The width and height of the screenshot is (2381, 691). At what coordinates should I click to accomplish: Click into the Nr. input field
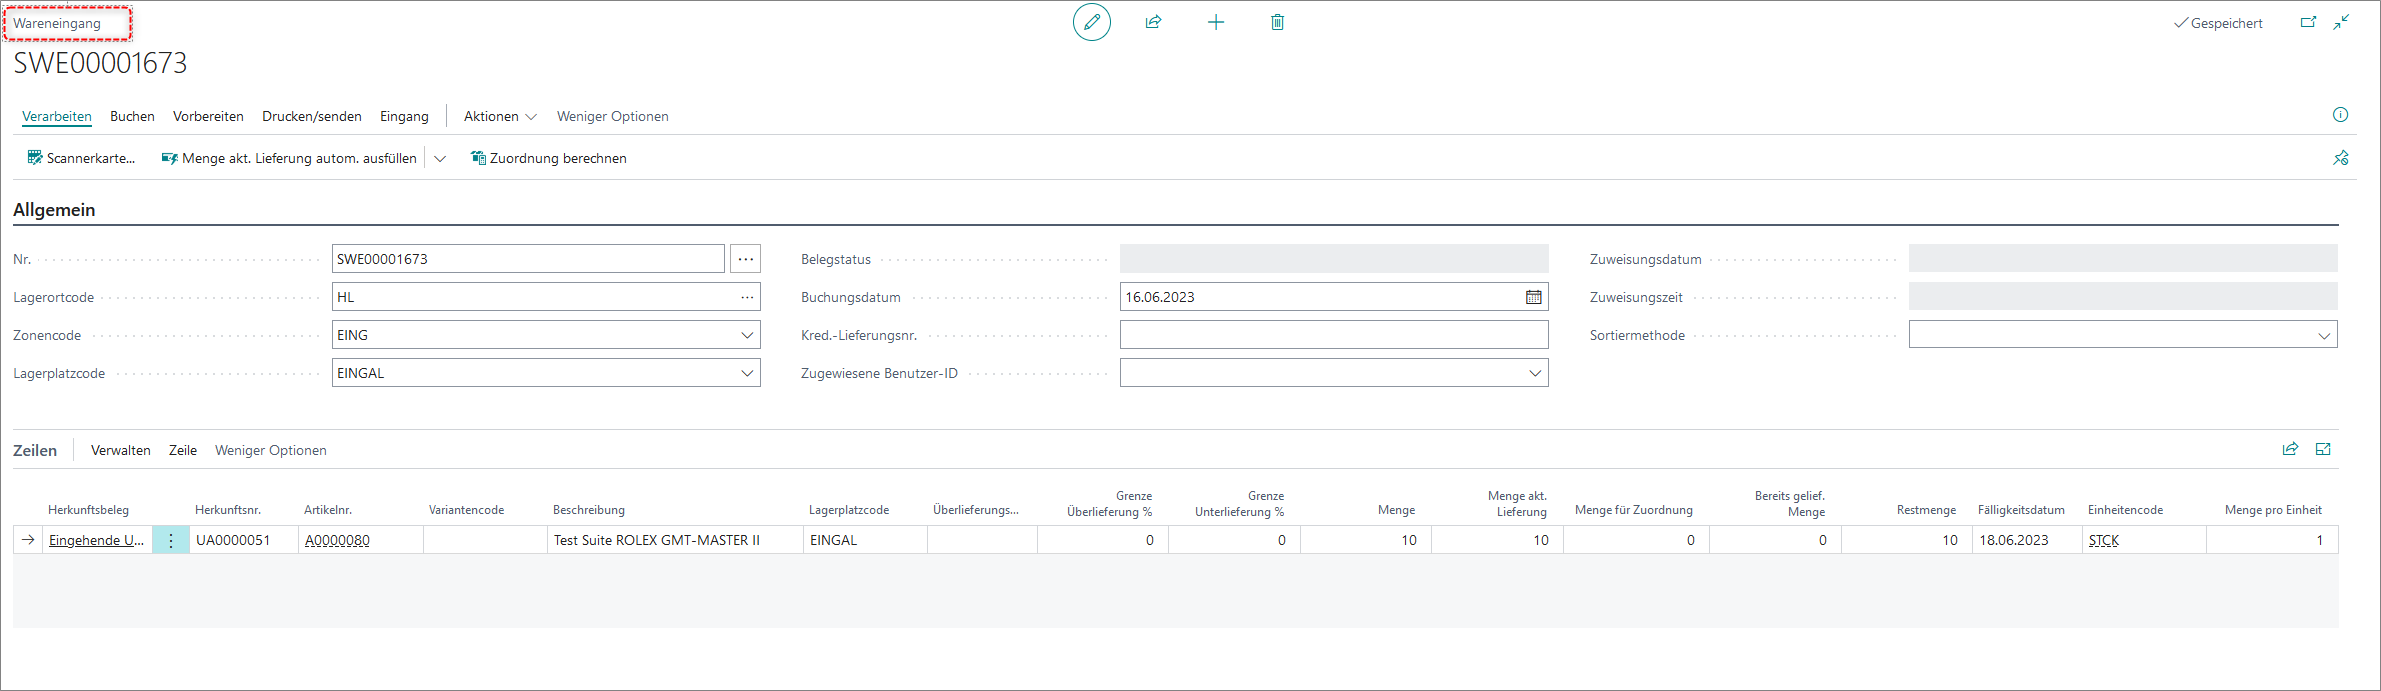click(x=528, y=259)
